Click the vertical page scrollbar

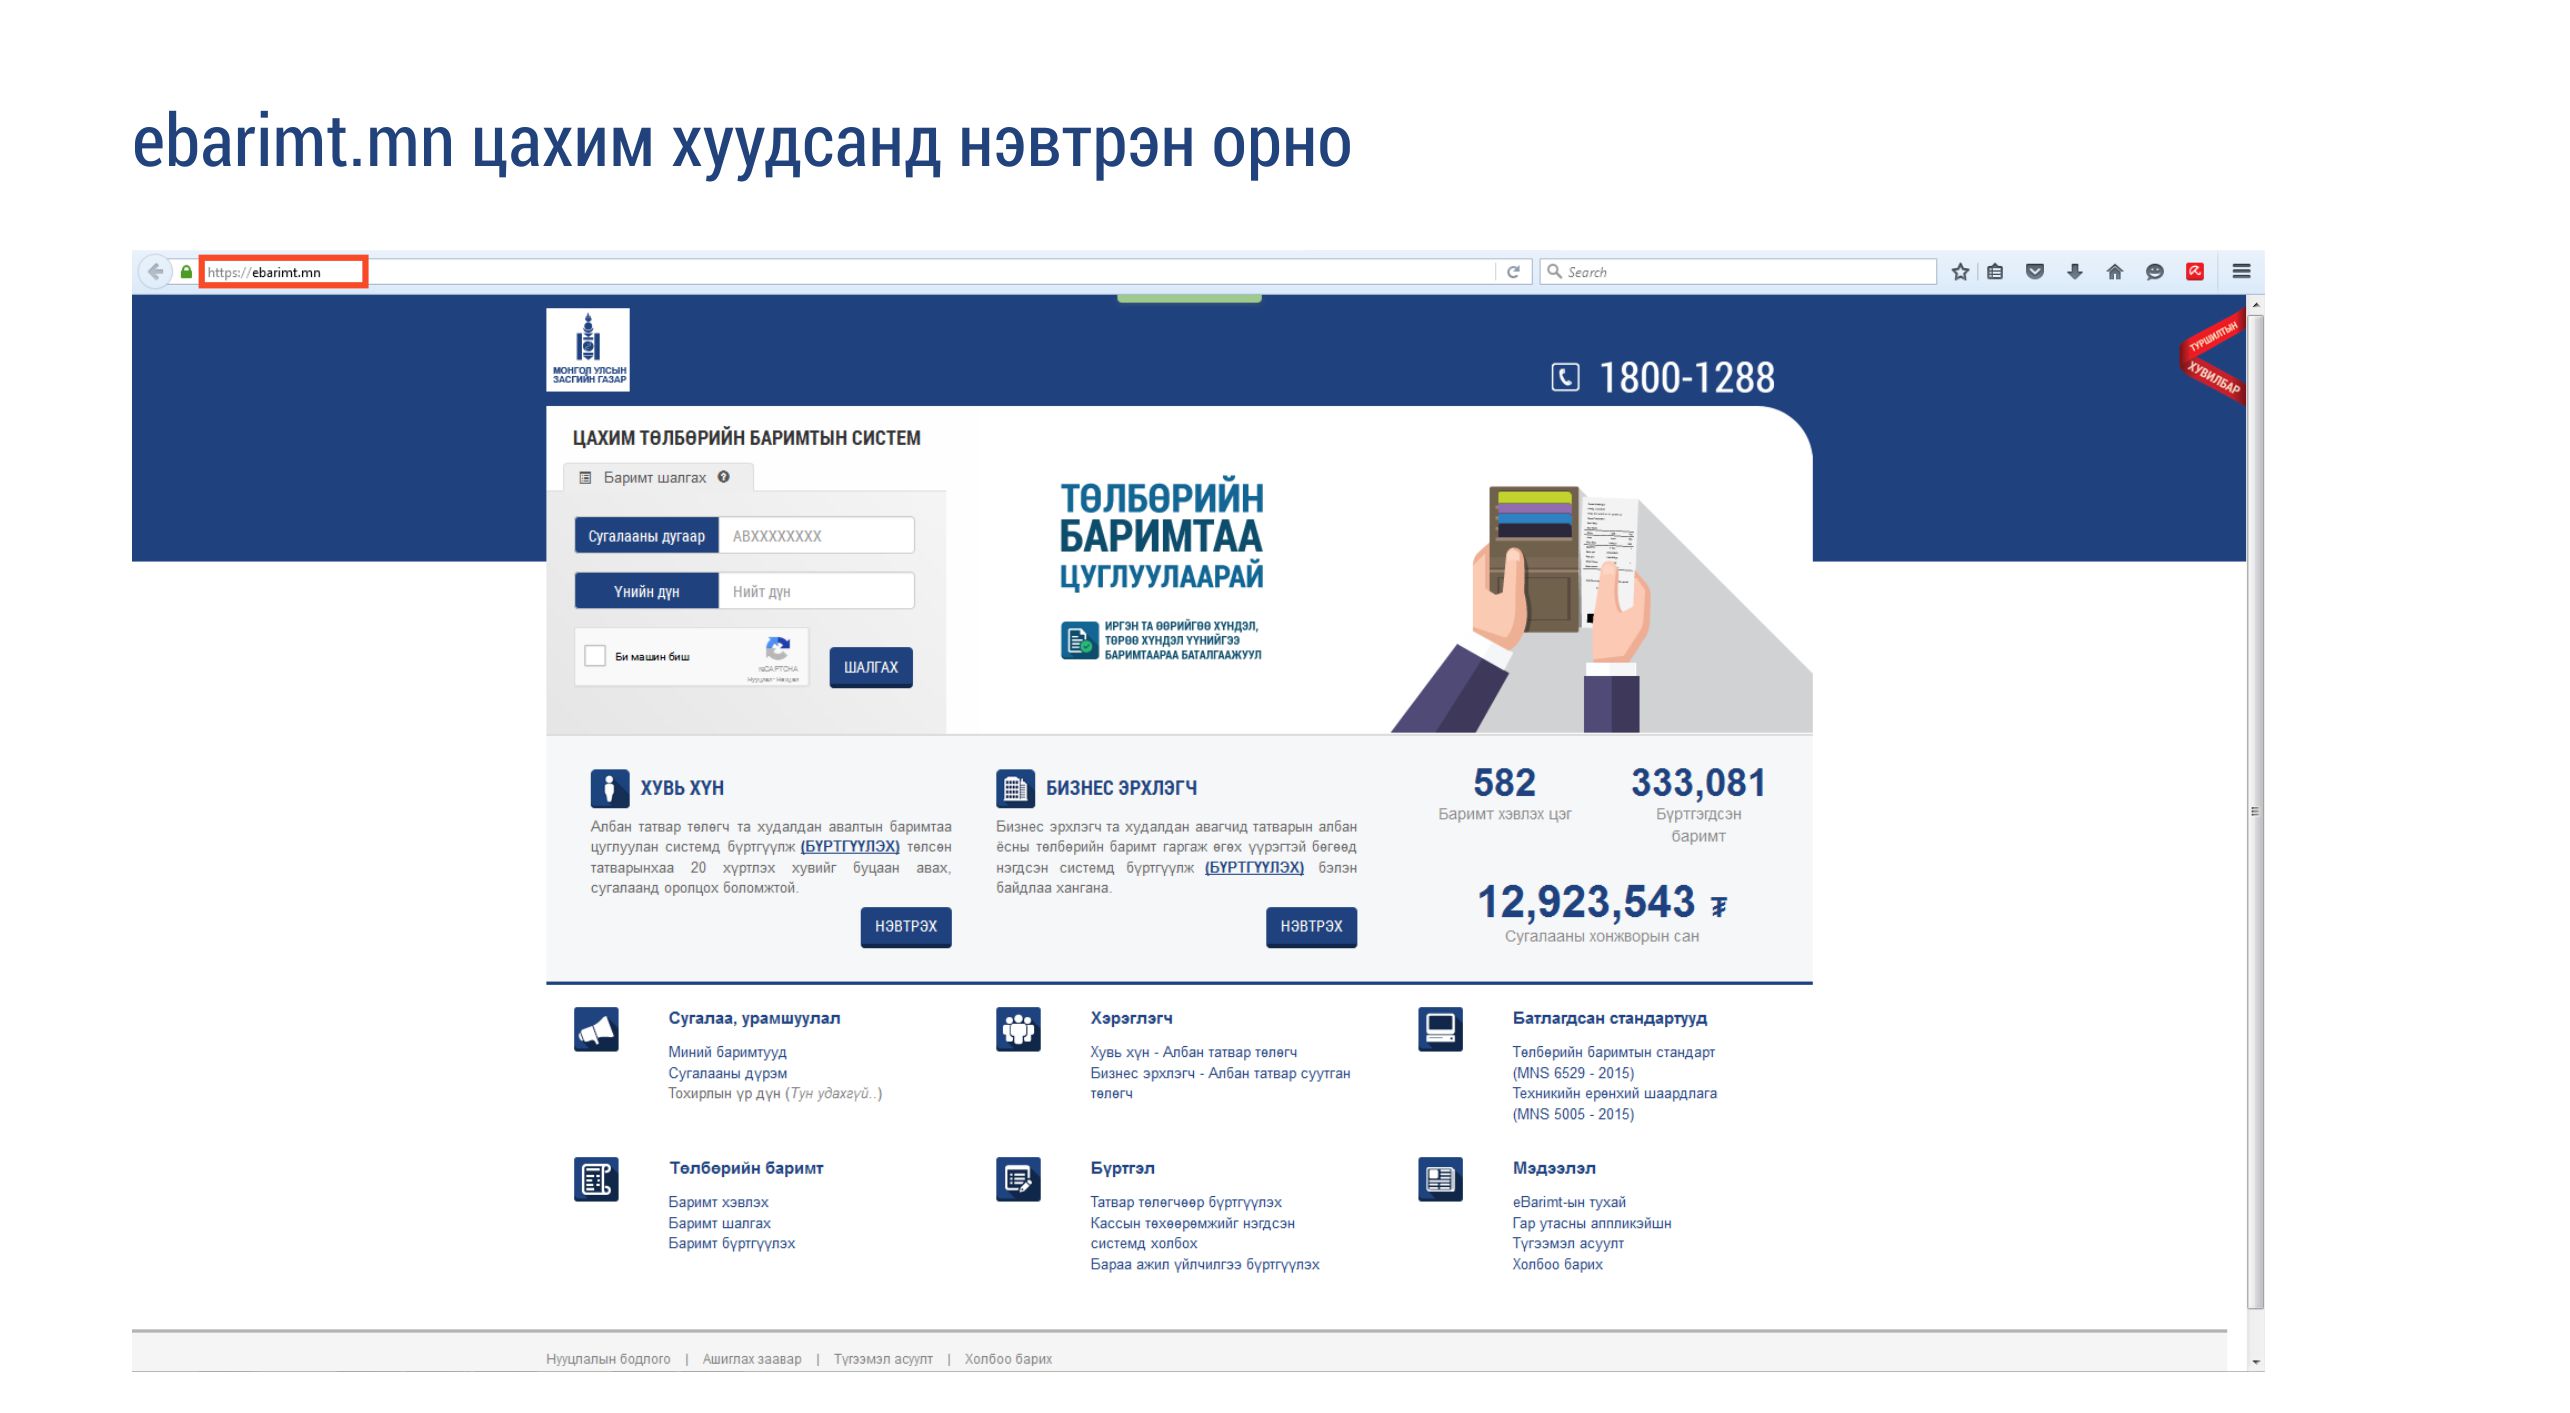2255,810
